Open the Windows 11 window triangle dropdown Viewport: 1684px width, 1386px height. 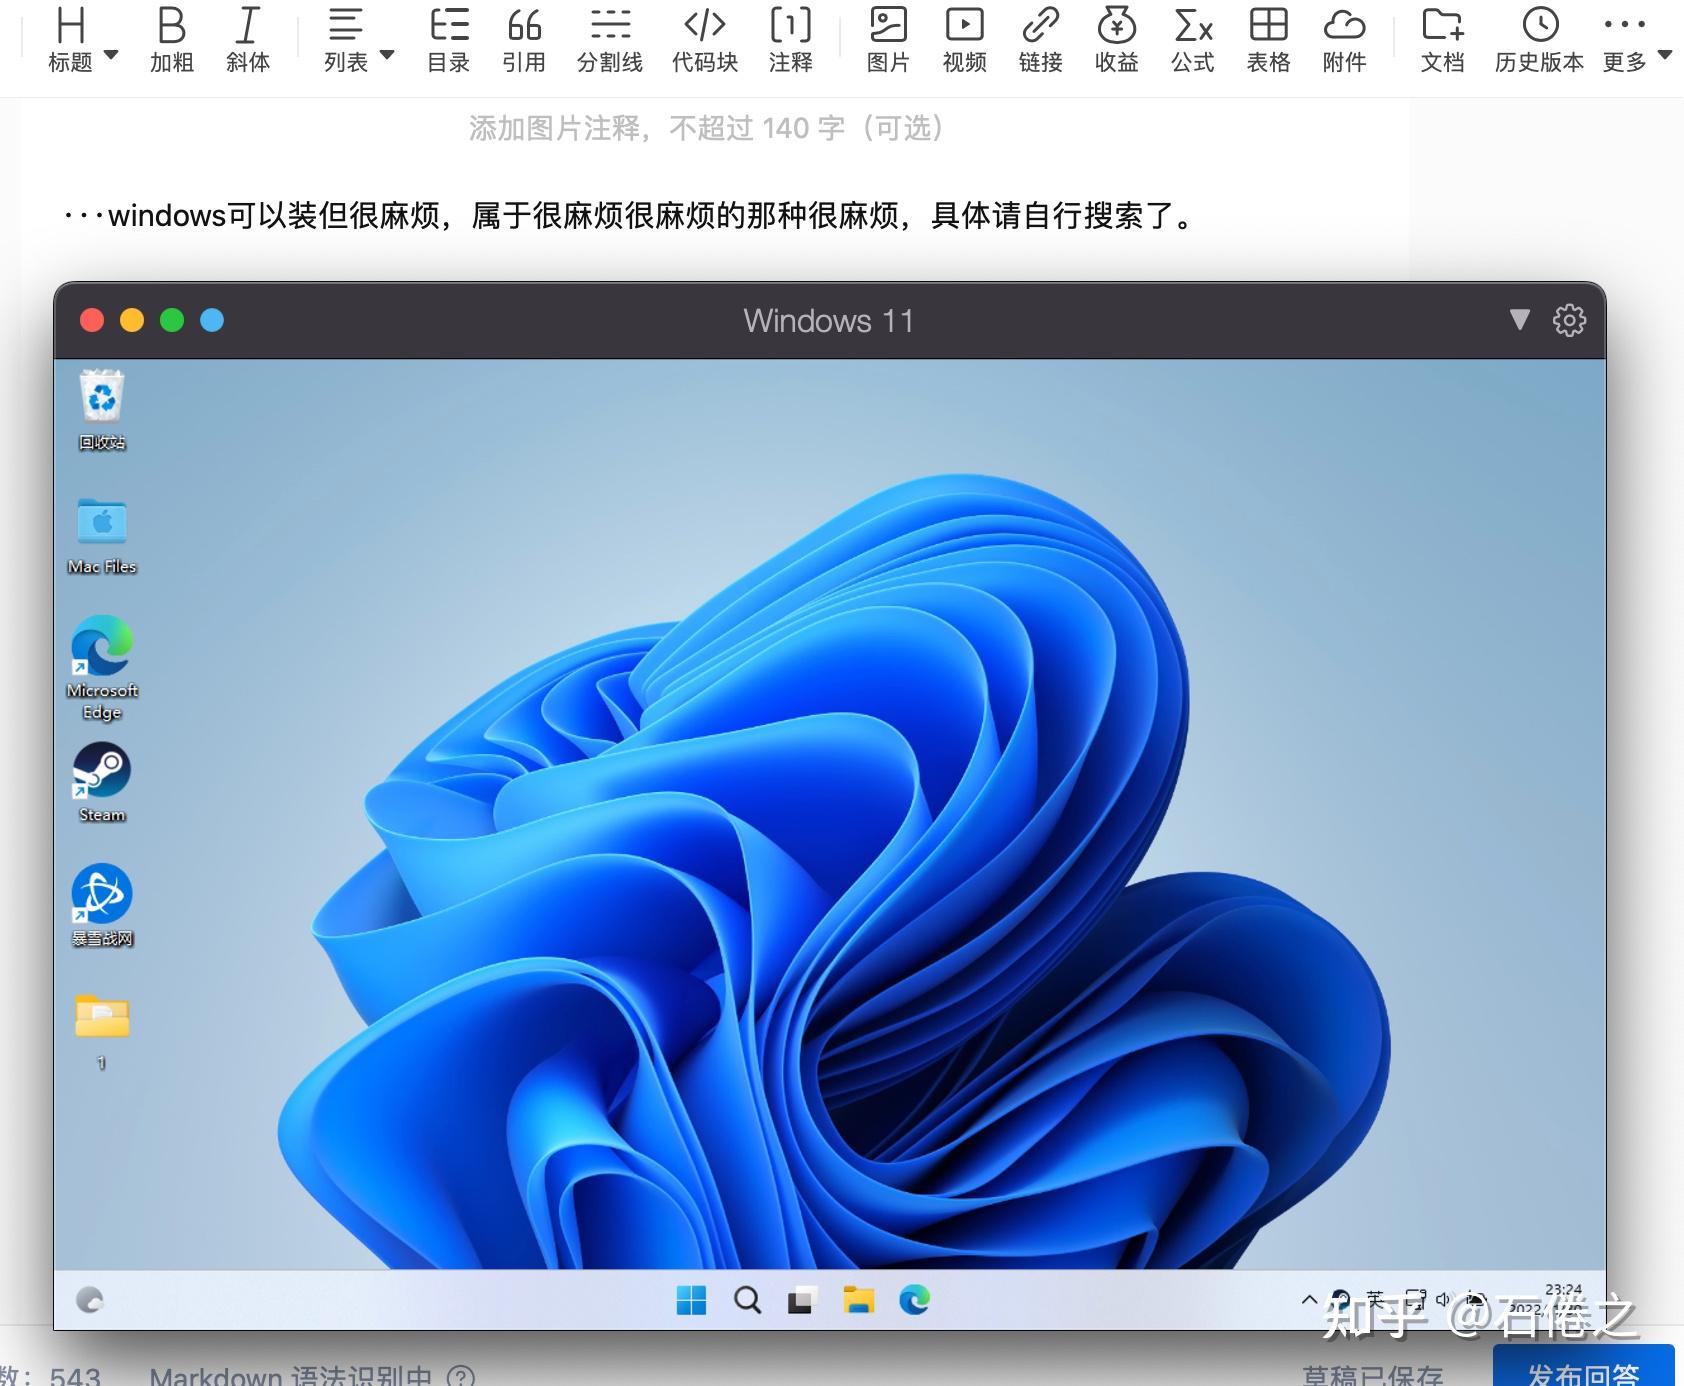coord(1520,320)
